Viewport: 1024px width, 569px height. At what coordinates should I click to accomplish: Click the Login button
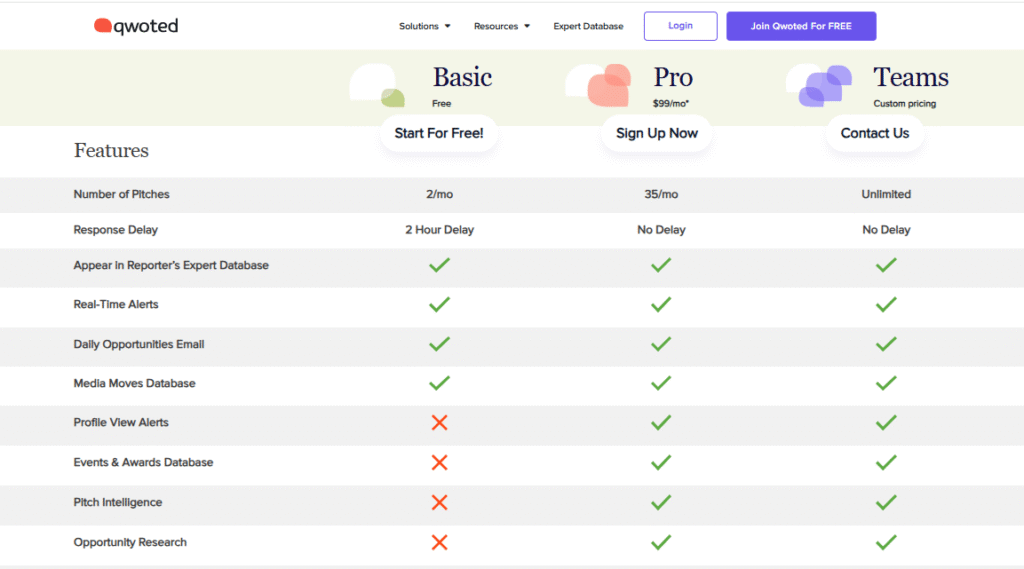click(x=680, y=26)
